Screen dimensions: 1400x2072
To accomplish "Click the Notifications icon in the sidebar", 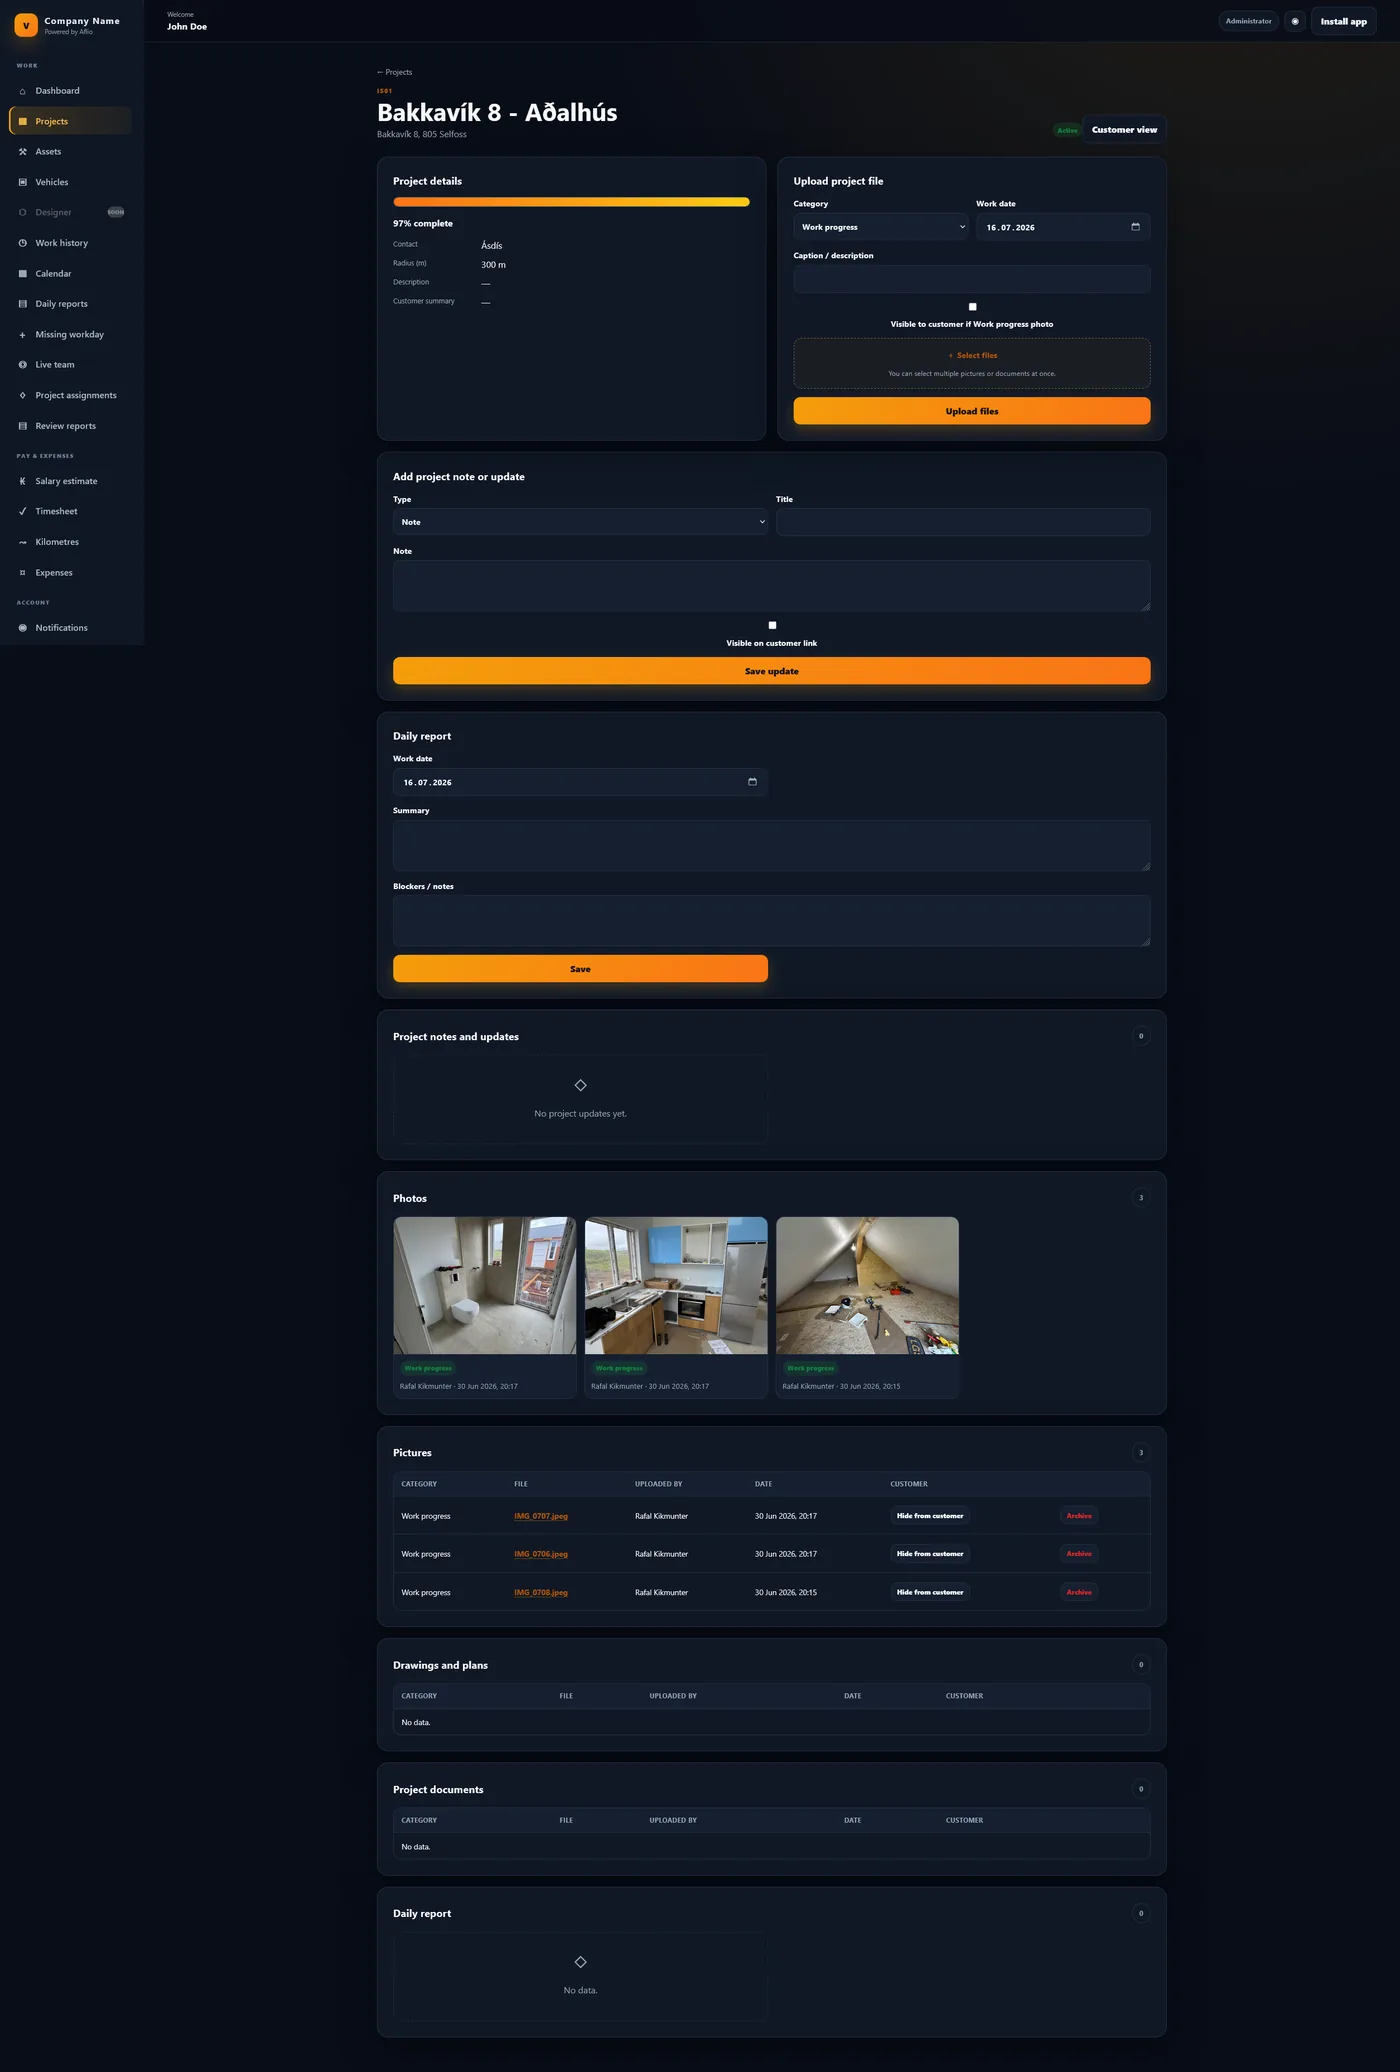I will pyautogui.click(x=23, y=628).
